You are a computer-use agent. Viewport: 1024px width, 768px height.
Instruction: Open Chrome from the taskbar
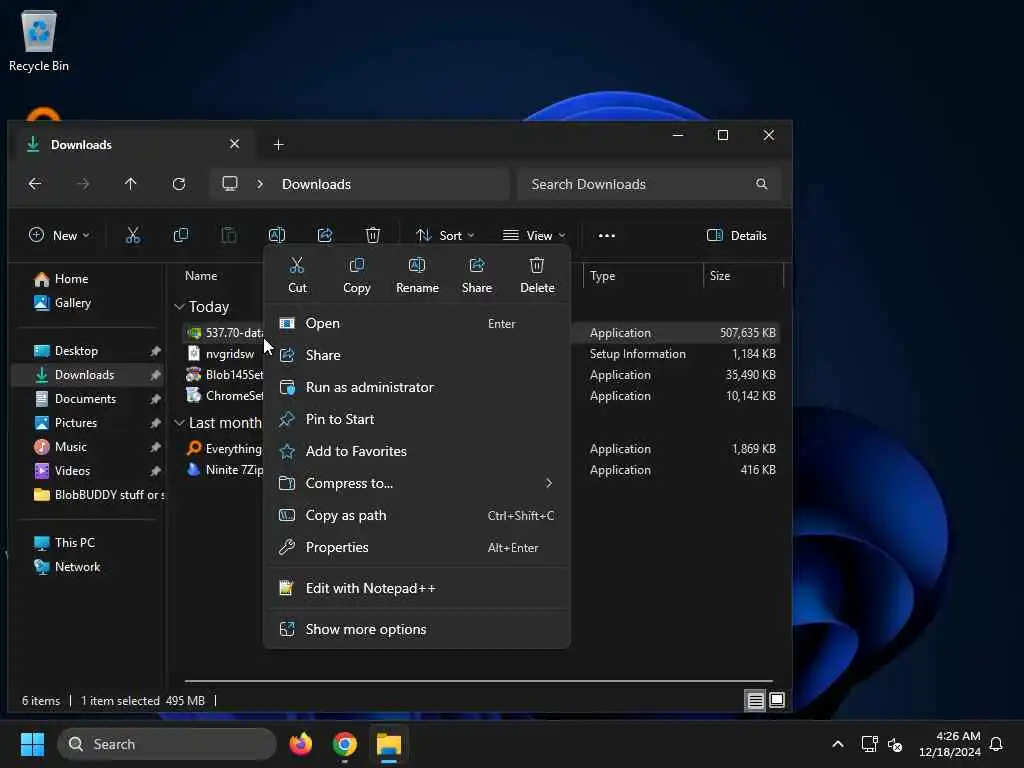345,744
